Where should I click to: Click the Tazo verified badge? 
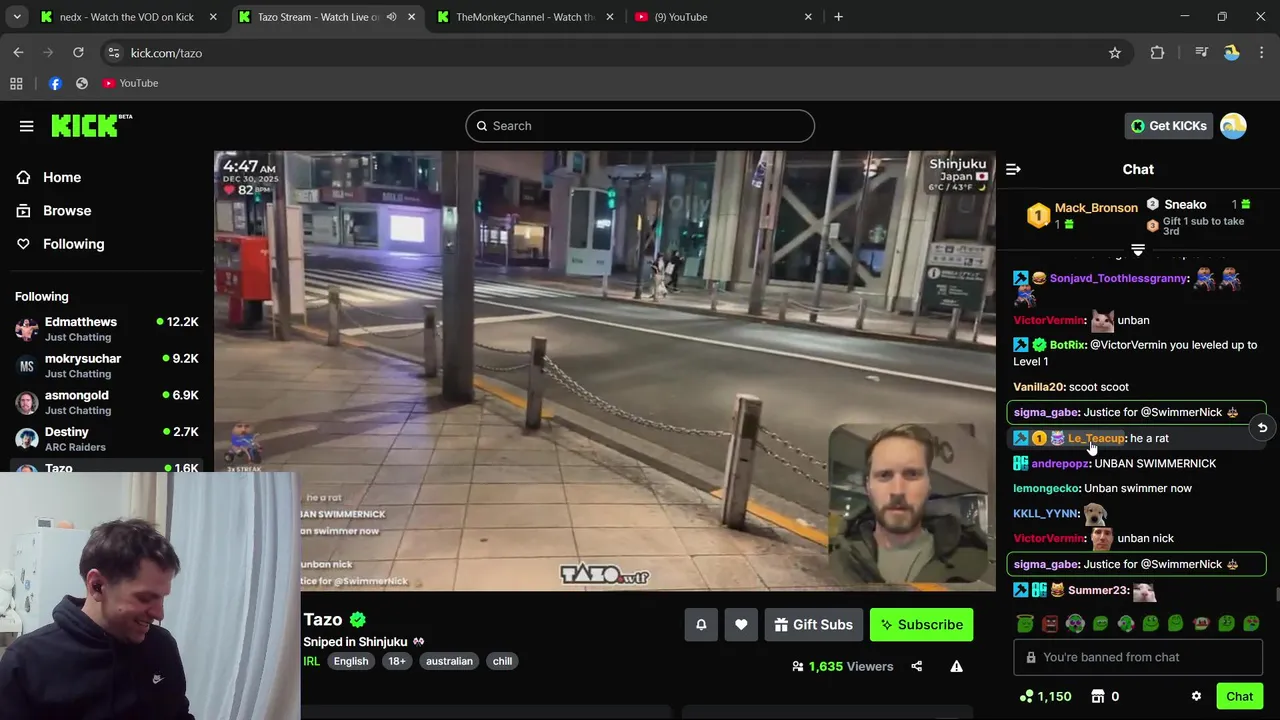pos(358,620)
